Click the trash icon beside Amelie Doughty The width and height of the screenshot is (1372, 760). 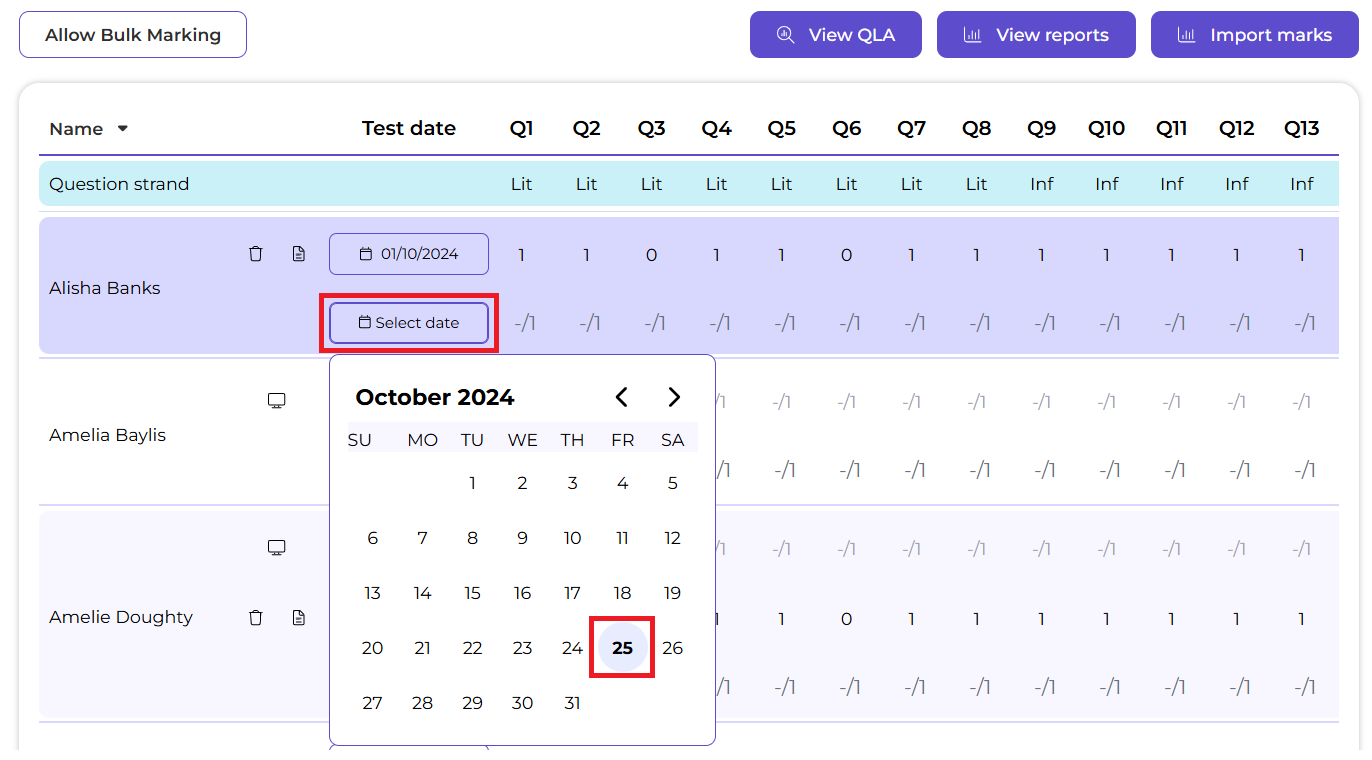(x=256, y=617)
